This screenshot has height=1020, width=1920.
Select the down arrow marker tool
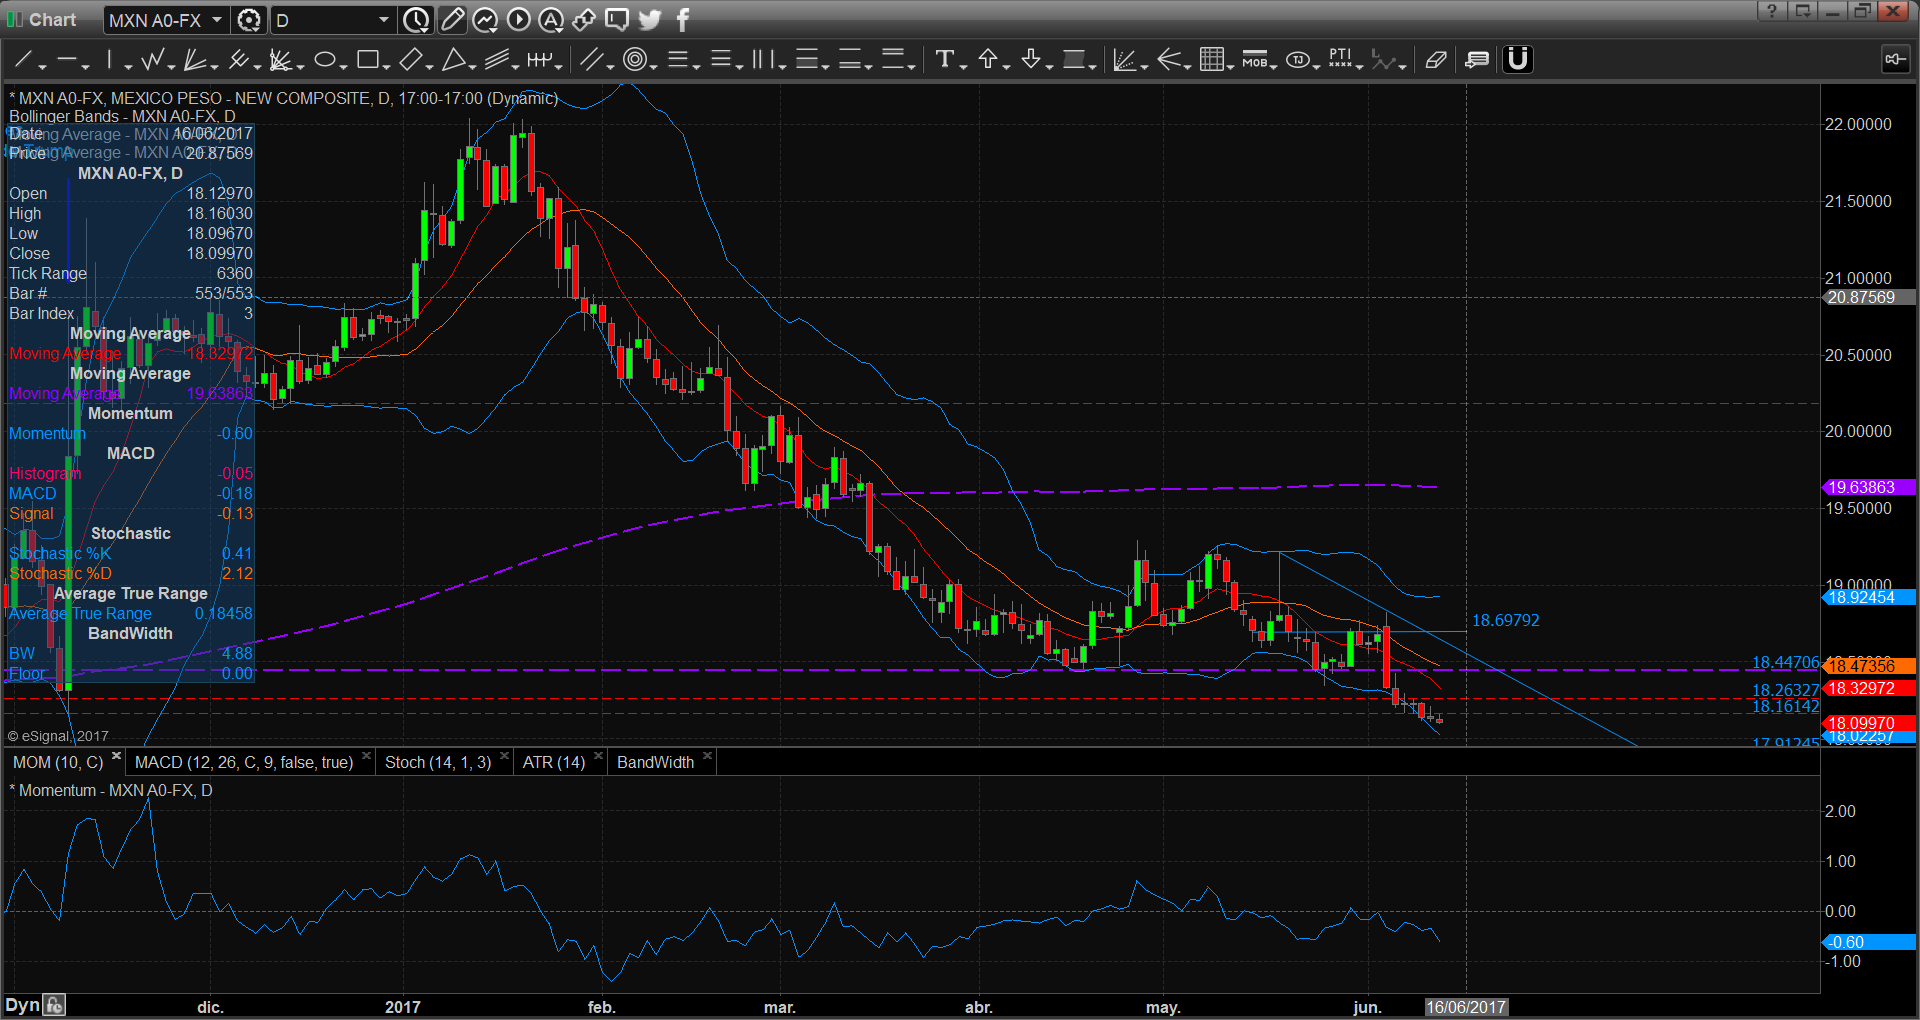tap(1031, 60)
